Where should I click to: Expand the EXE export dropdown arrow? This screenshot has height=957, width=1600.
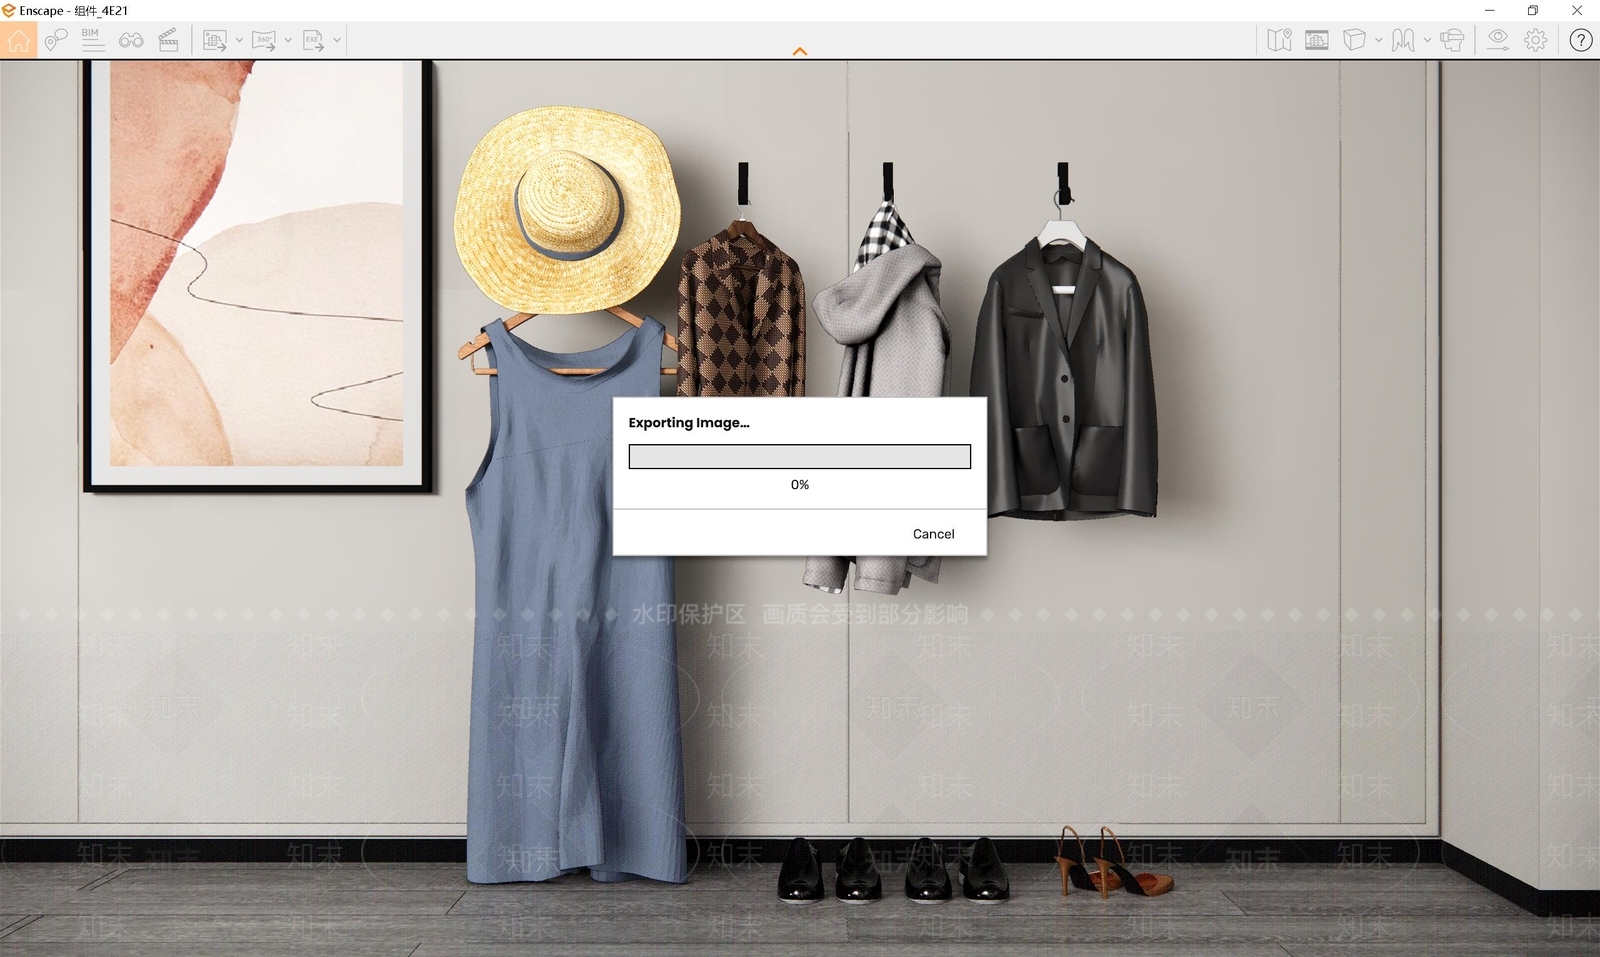[x=337, y=40]
